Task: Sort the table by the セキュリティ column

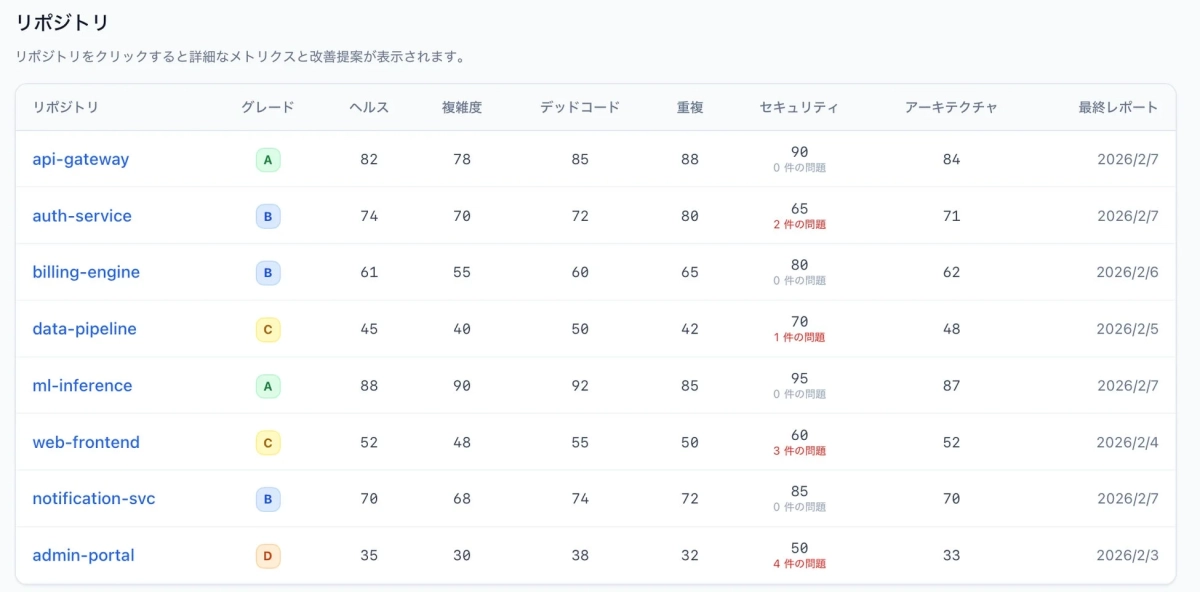Action: (x=800, y=107)
